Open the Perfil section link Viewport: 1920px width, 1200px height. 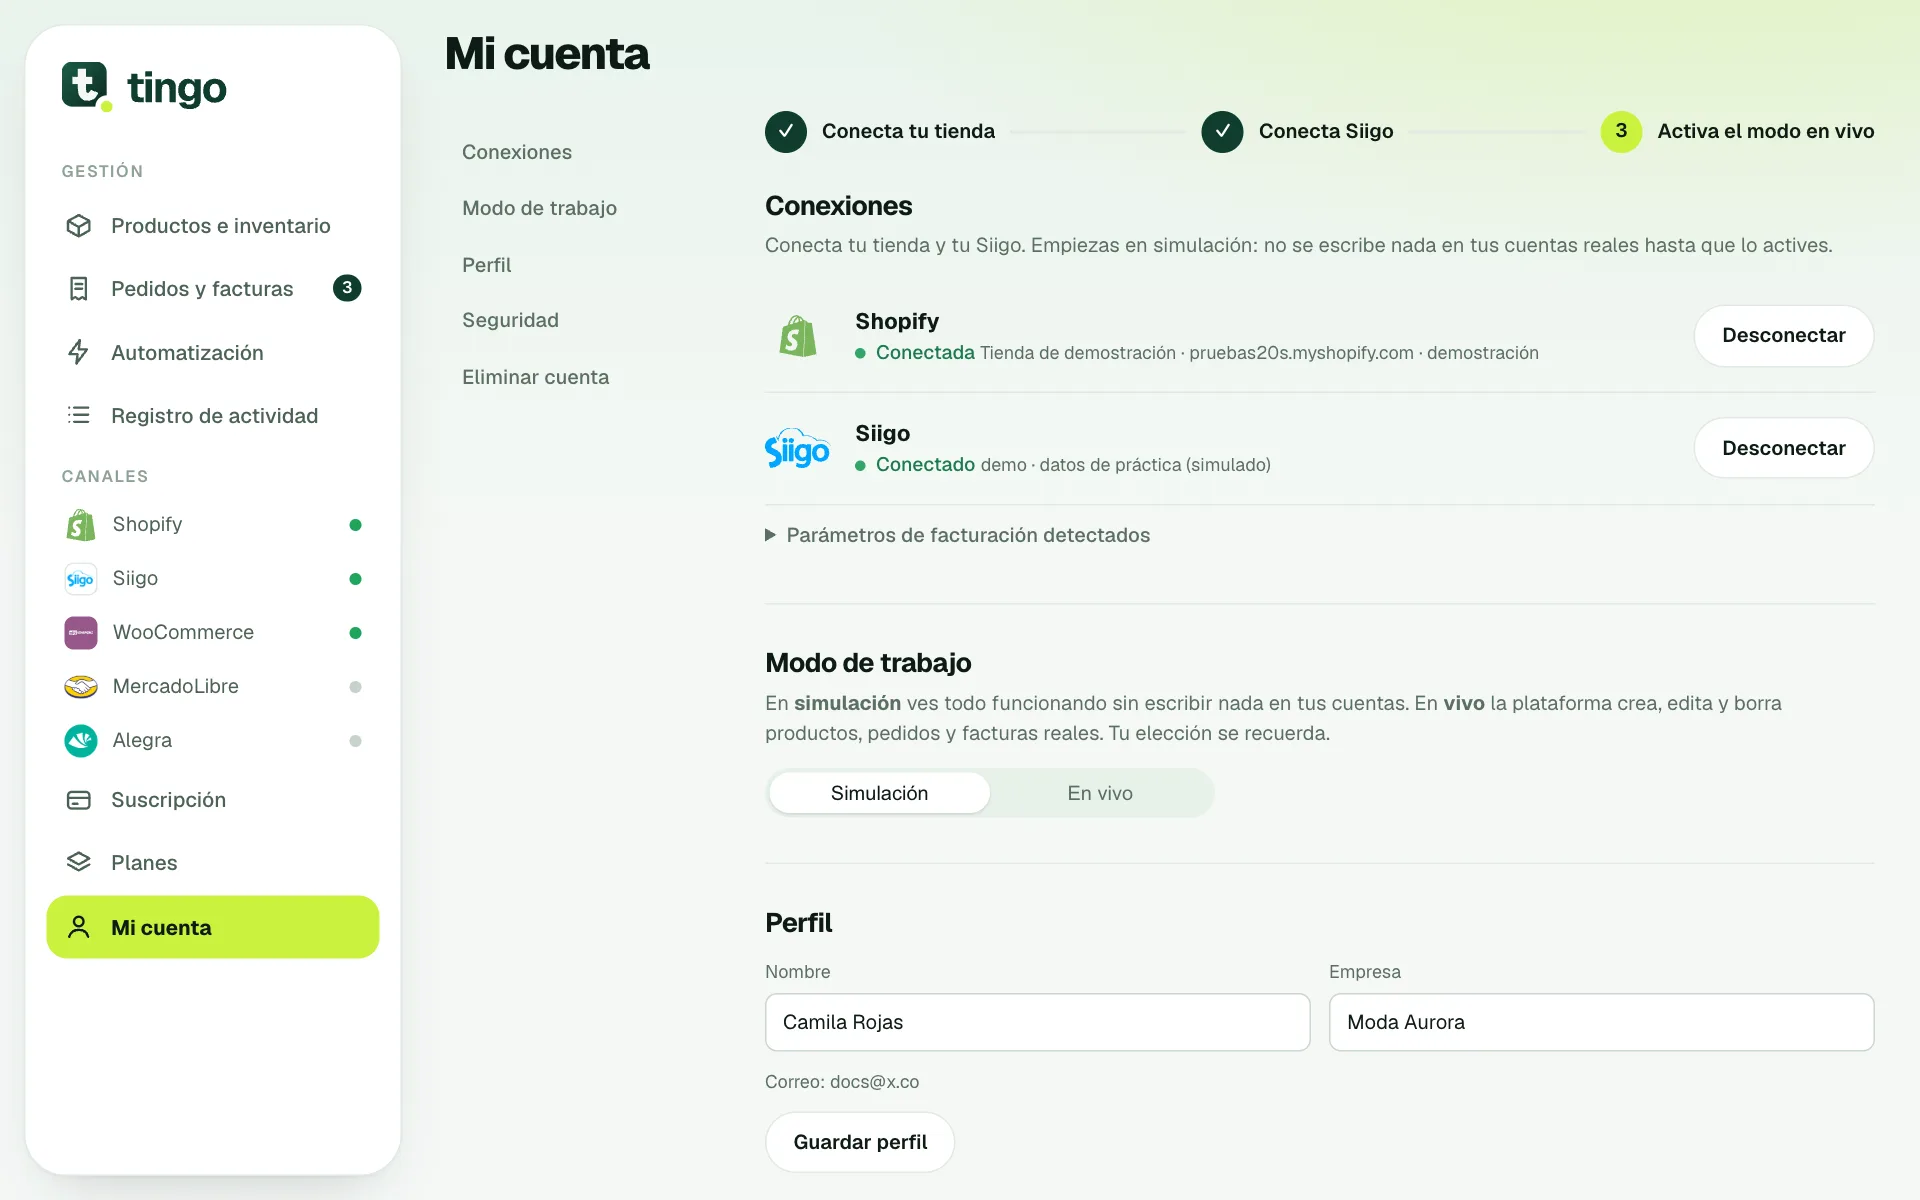coord(486,265)
